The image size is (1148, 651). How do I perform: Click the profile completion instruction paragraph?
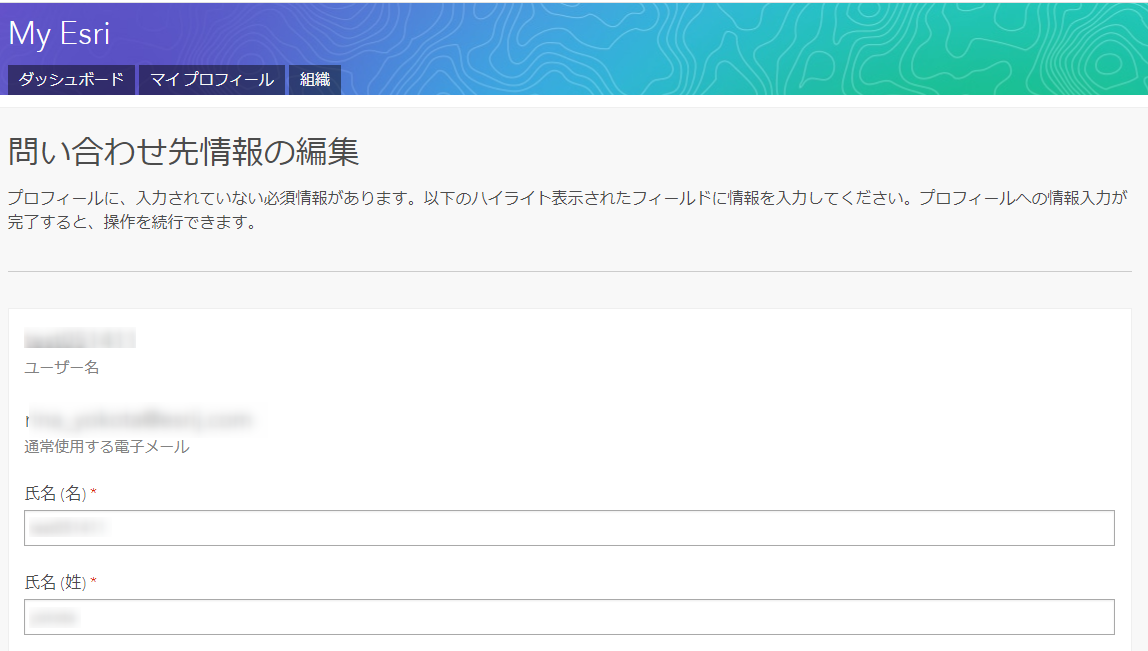(568, 209)
